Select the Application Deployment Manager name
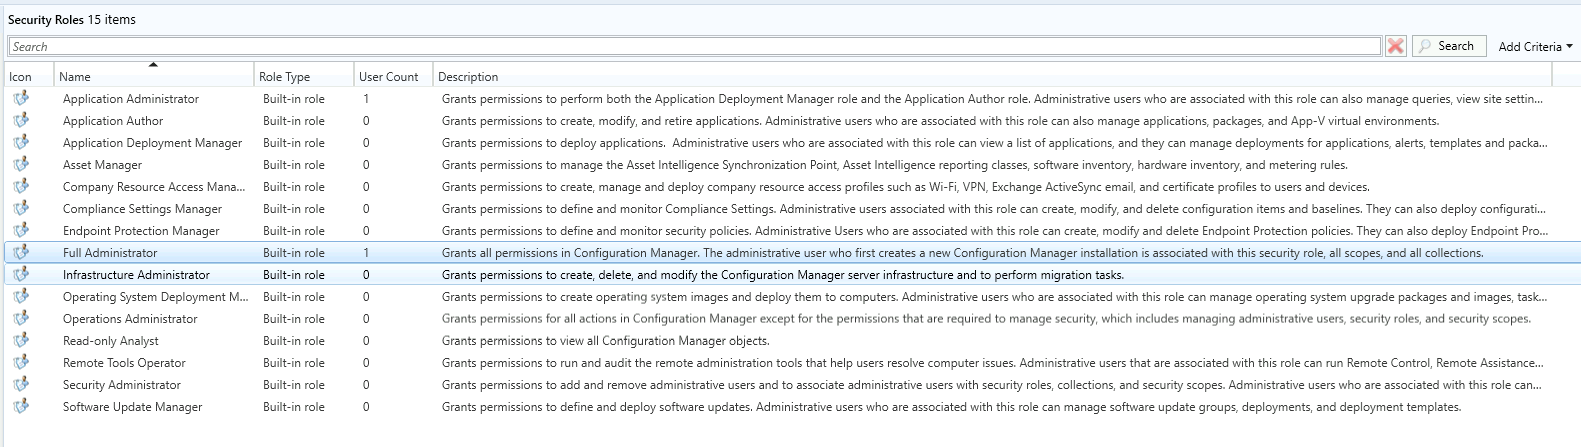 pos(152,143)
